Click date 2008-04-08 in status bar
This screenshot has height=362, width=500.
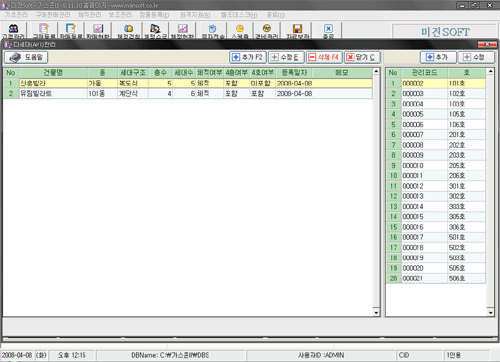(17, 355)
